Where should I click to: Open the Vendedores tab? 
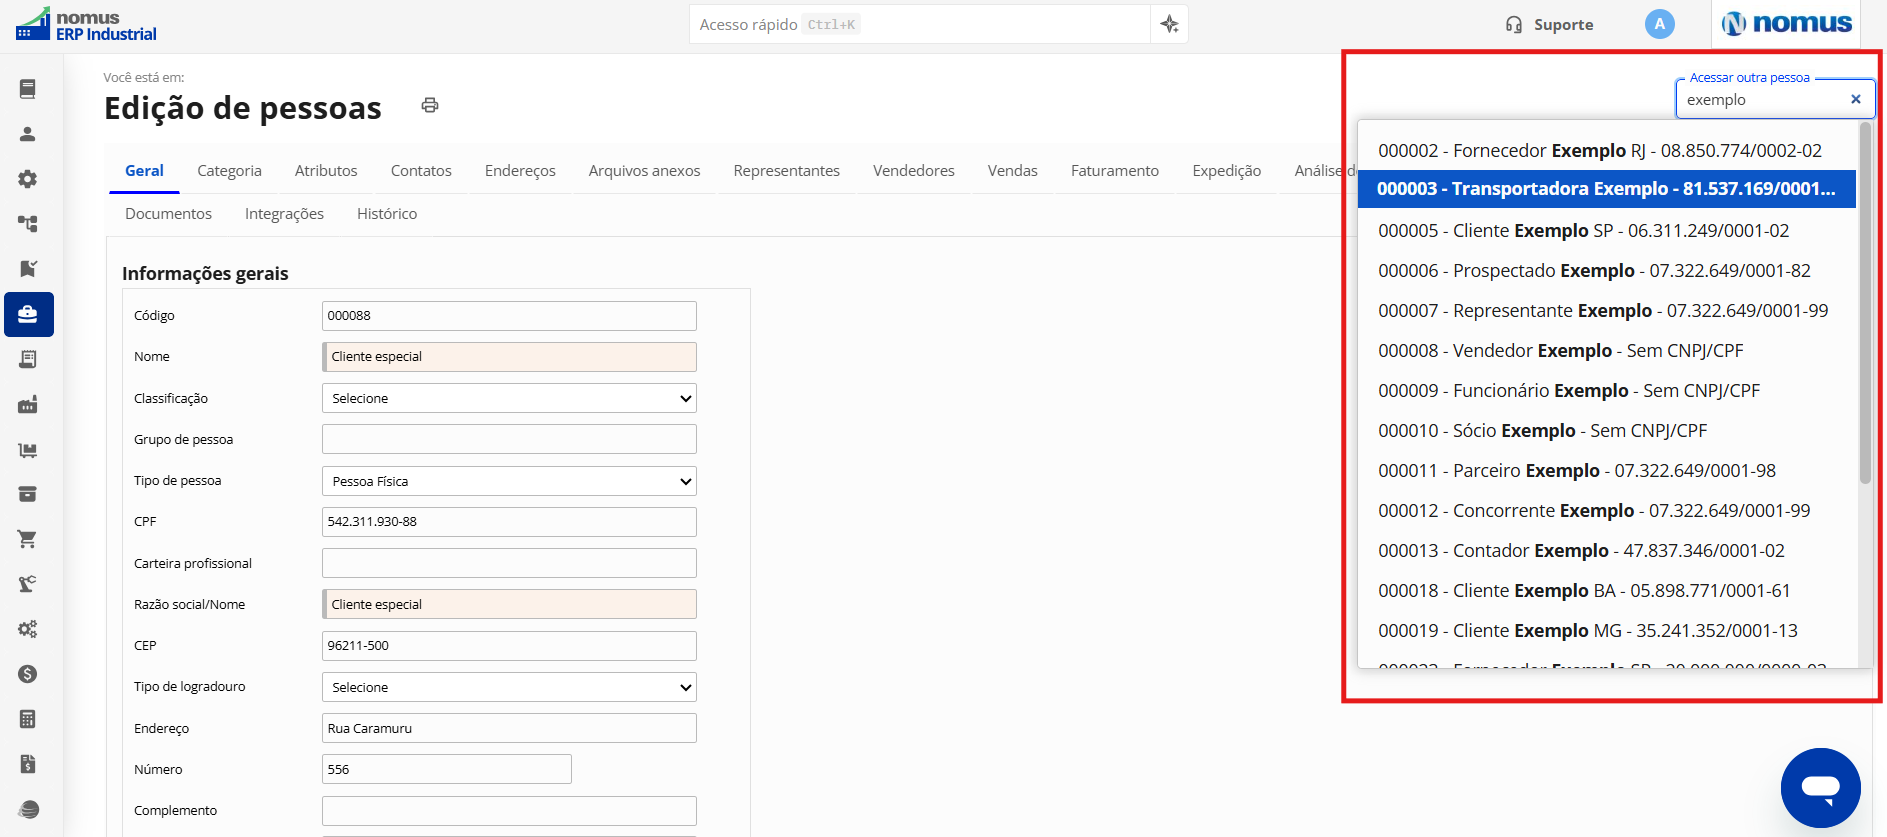tap(914, 171)
